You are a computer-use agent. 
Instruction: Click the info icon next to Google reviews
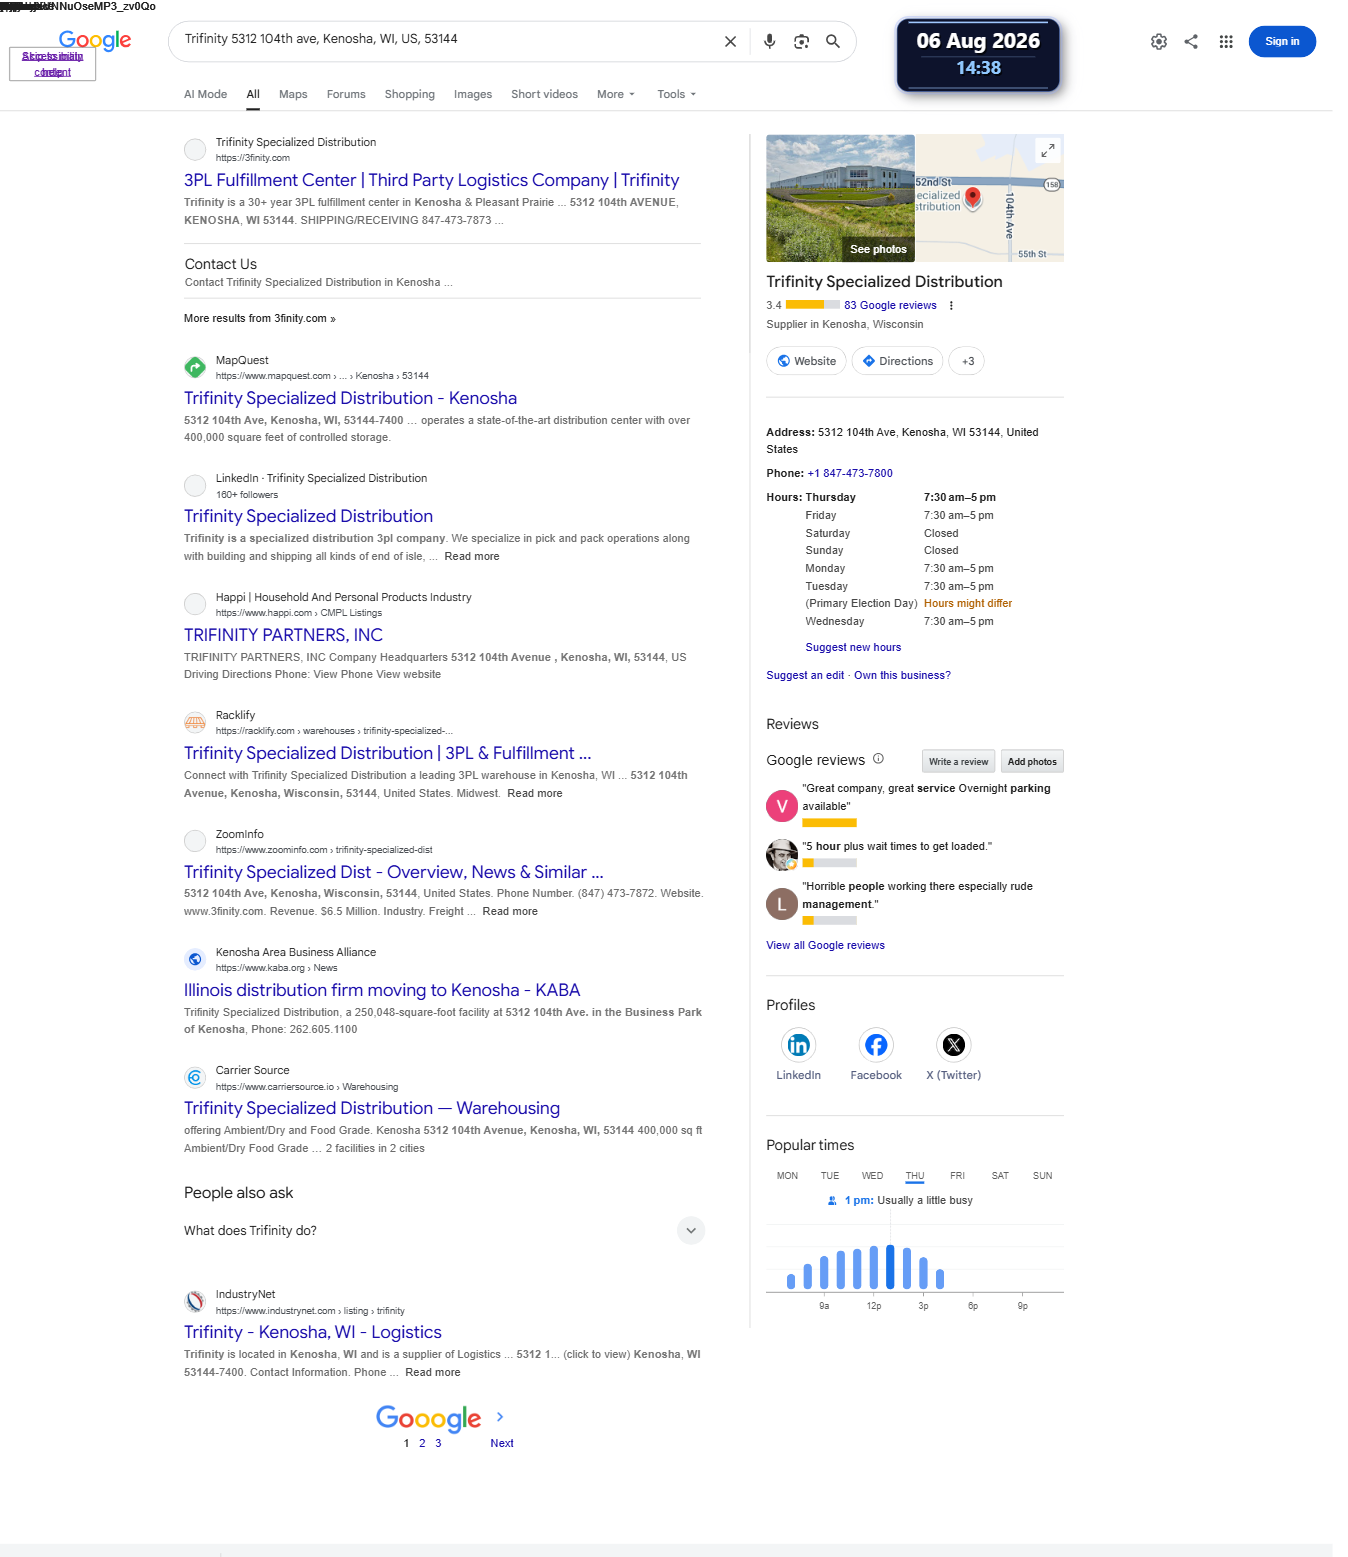click(878, 759)
